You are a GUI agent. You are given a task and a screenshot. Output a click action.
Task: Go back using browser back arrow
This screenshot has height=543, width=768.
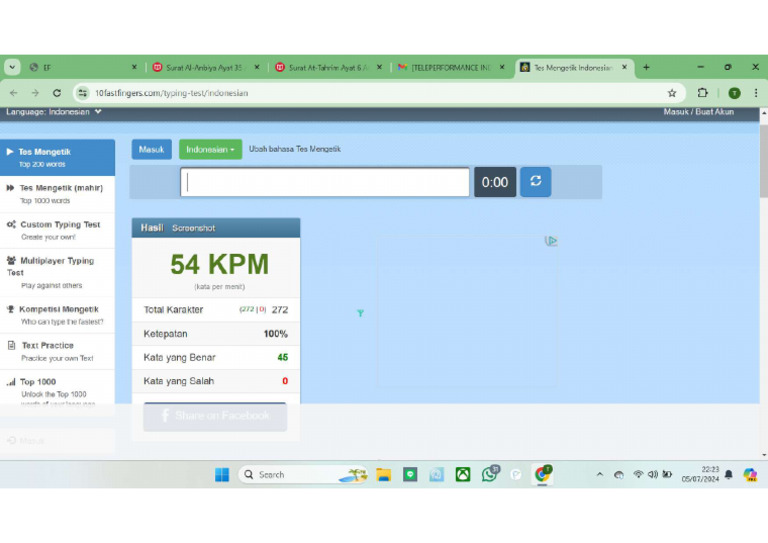tap(14, 93)
